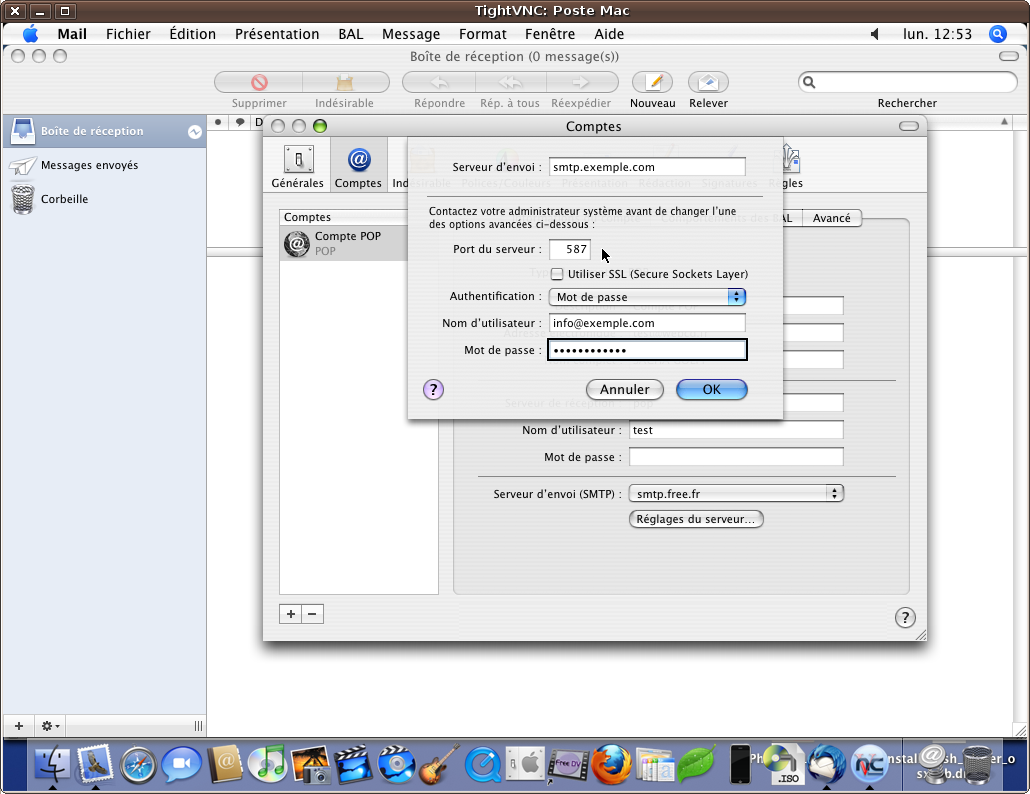Launch iMovie from the dock

(x=353, y=764)
